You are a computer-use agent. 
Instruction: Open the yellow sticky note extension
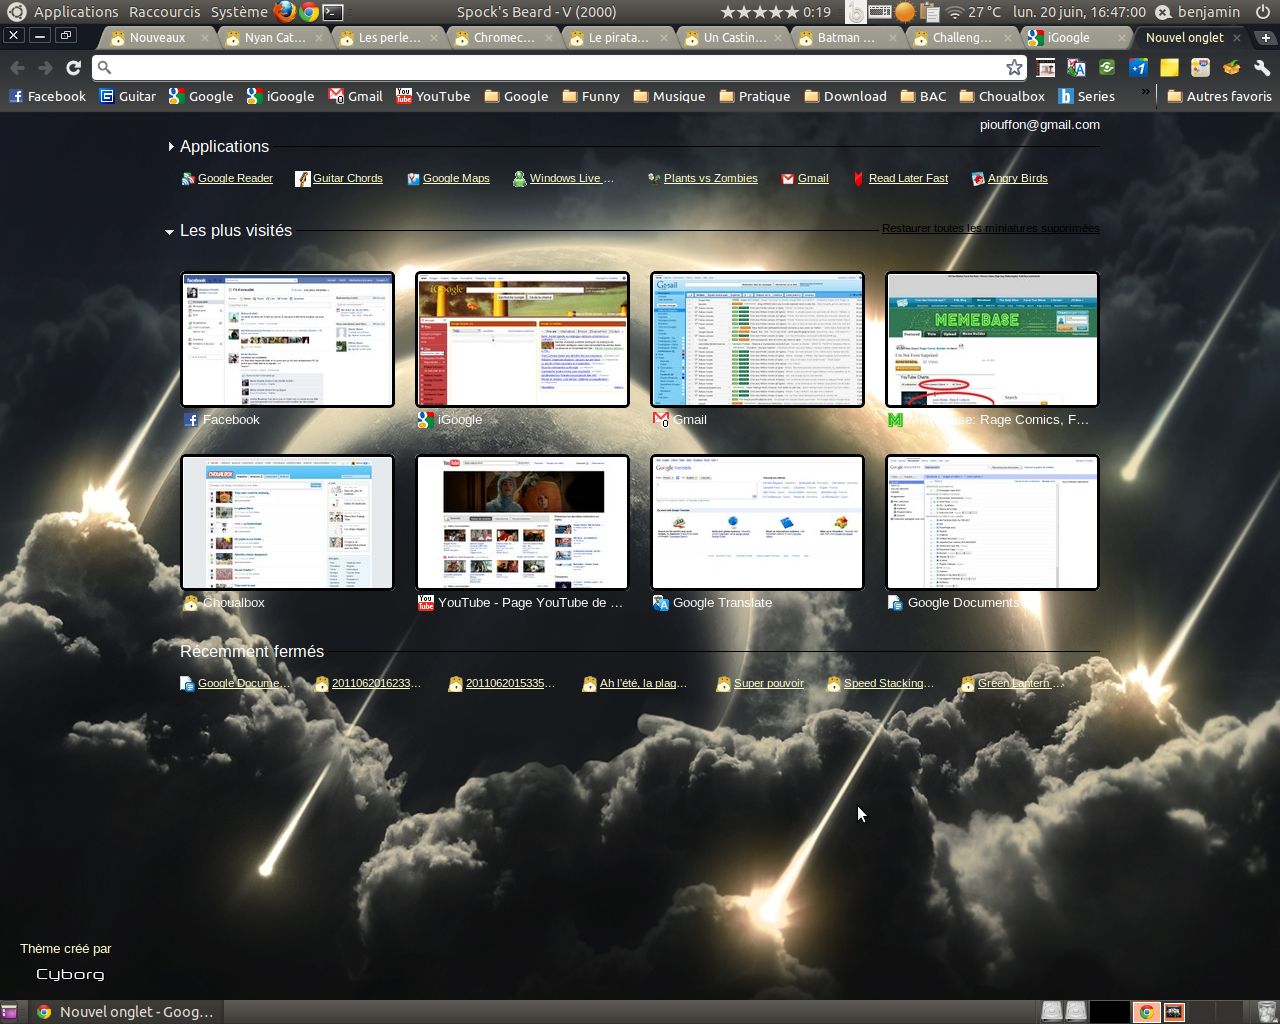coord(1169,68)
